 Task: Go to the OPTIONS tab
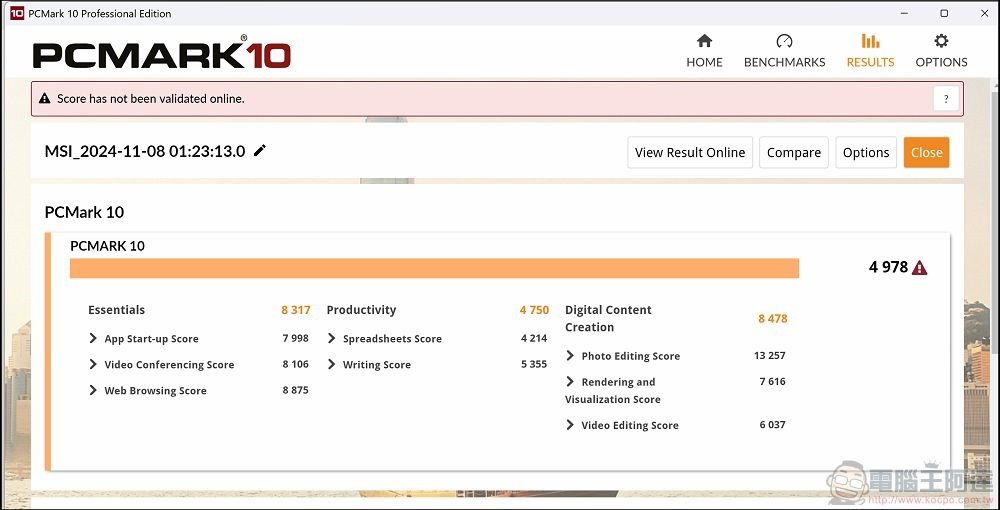pyautogui.click(x=941, y=52)
